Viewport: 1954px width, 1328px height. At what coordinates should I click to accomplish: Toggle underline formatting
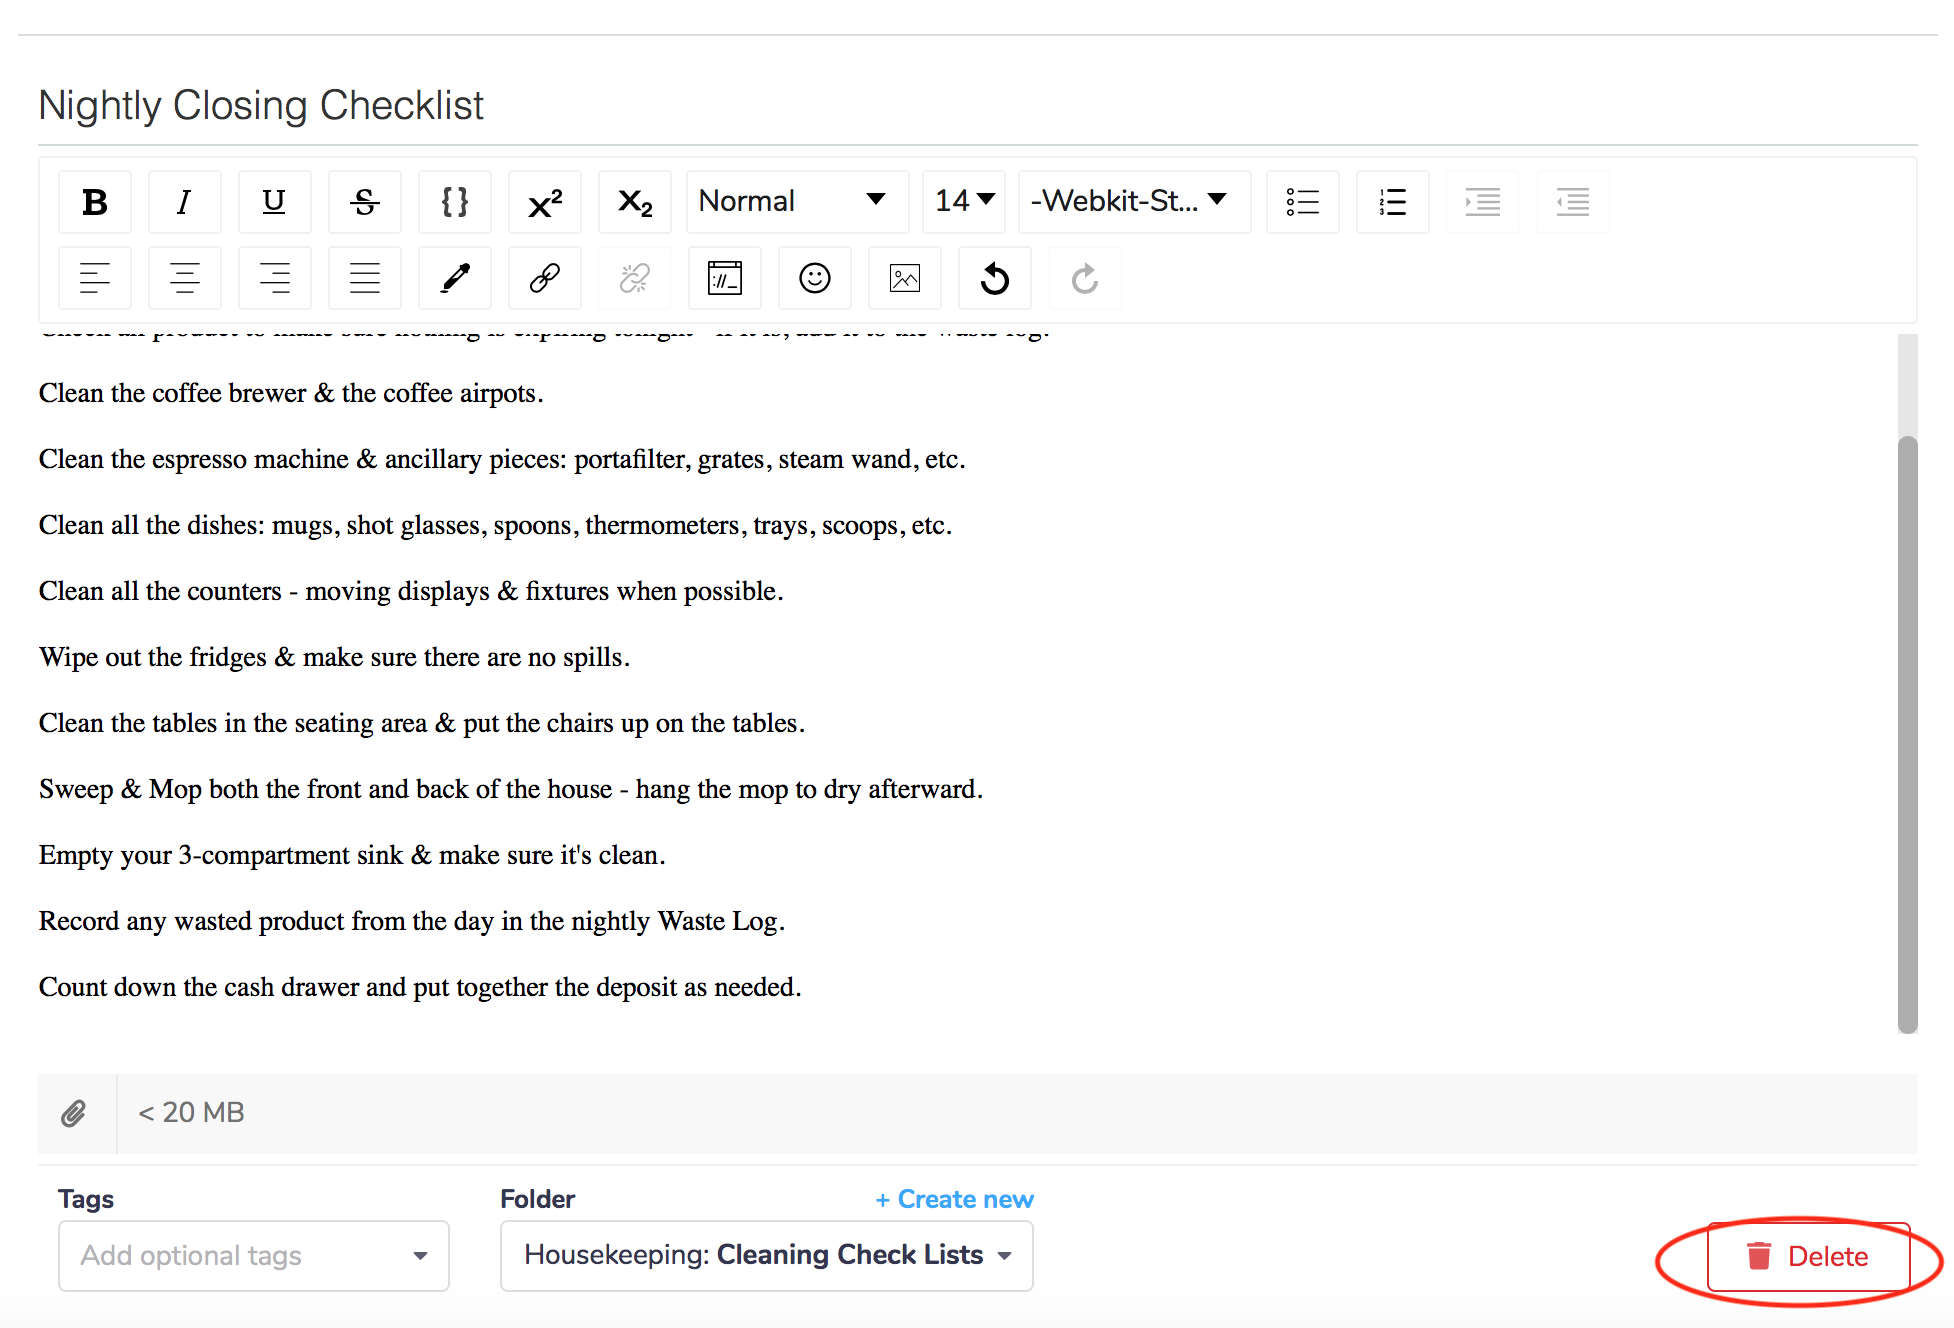[x=274, y=202]
